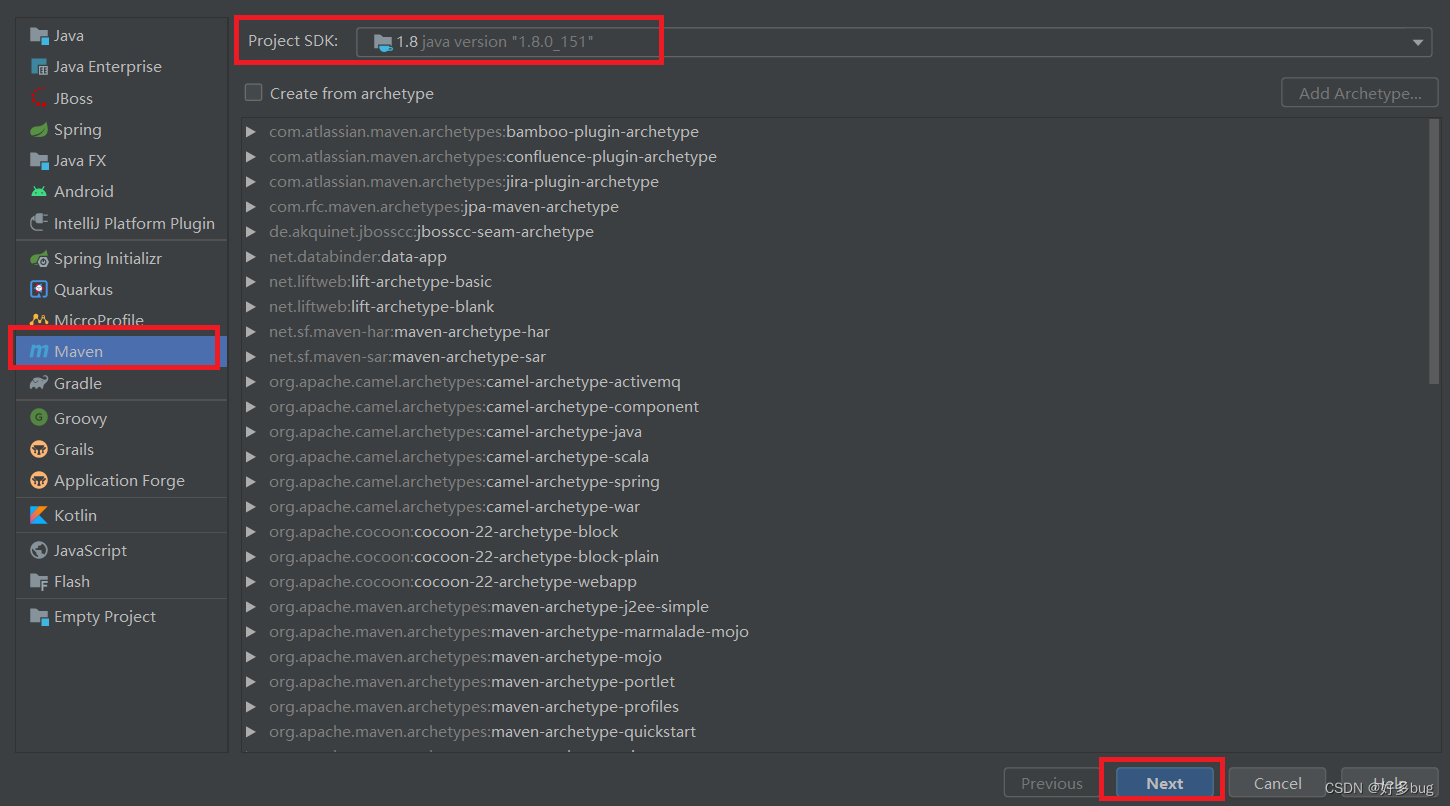Select lift-archetype-blank row
This screenshot has width=1450, height=806.
[835, 307]
